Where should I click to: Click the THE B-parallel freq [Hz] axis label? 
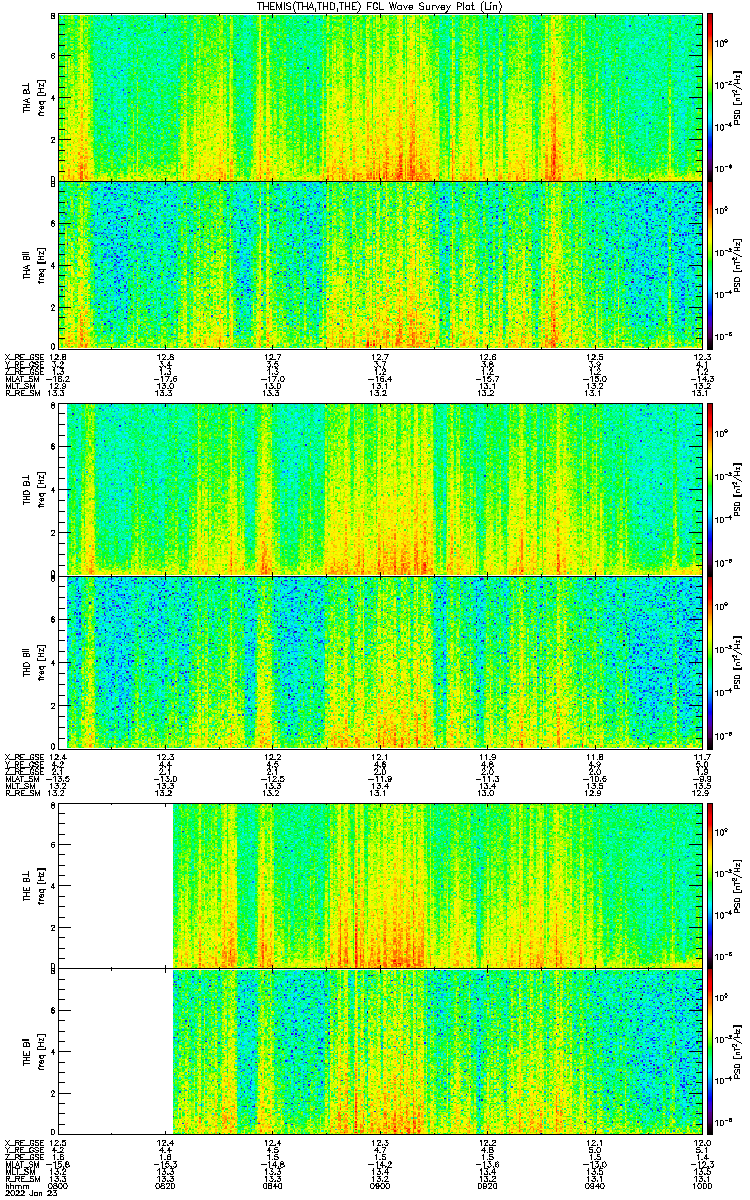[42, 1050]
